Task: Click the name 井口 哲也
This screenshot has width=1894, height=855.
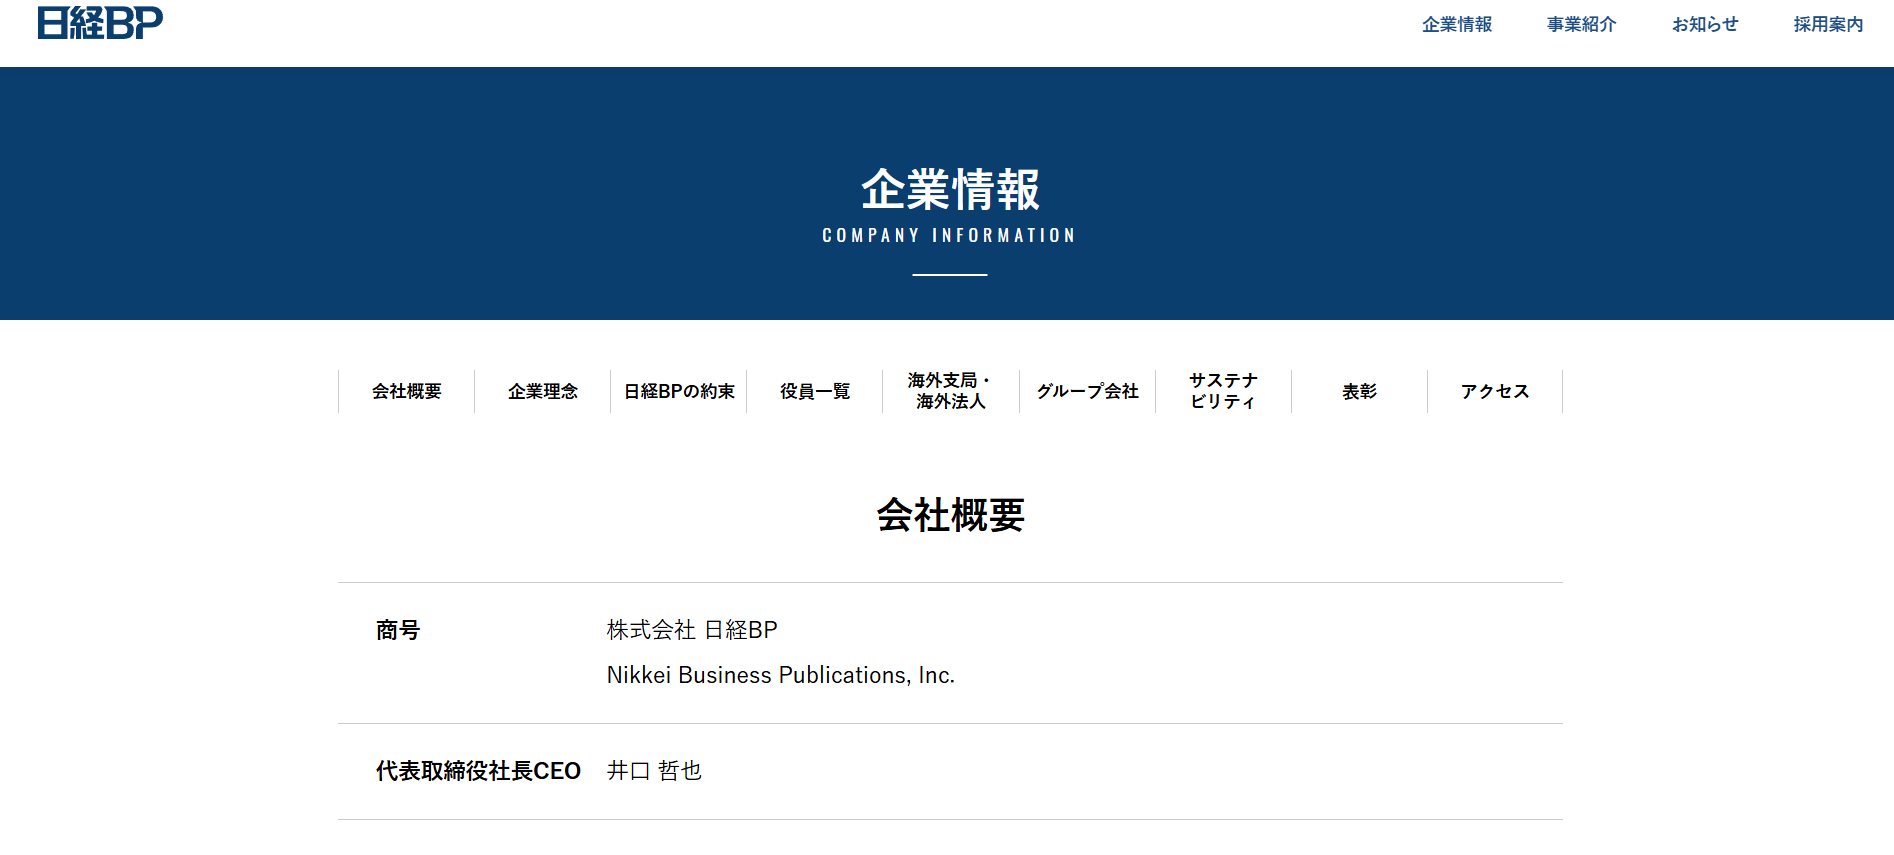Action: pos(654,771)
